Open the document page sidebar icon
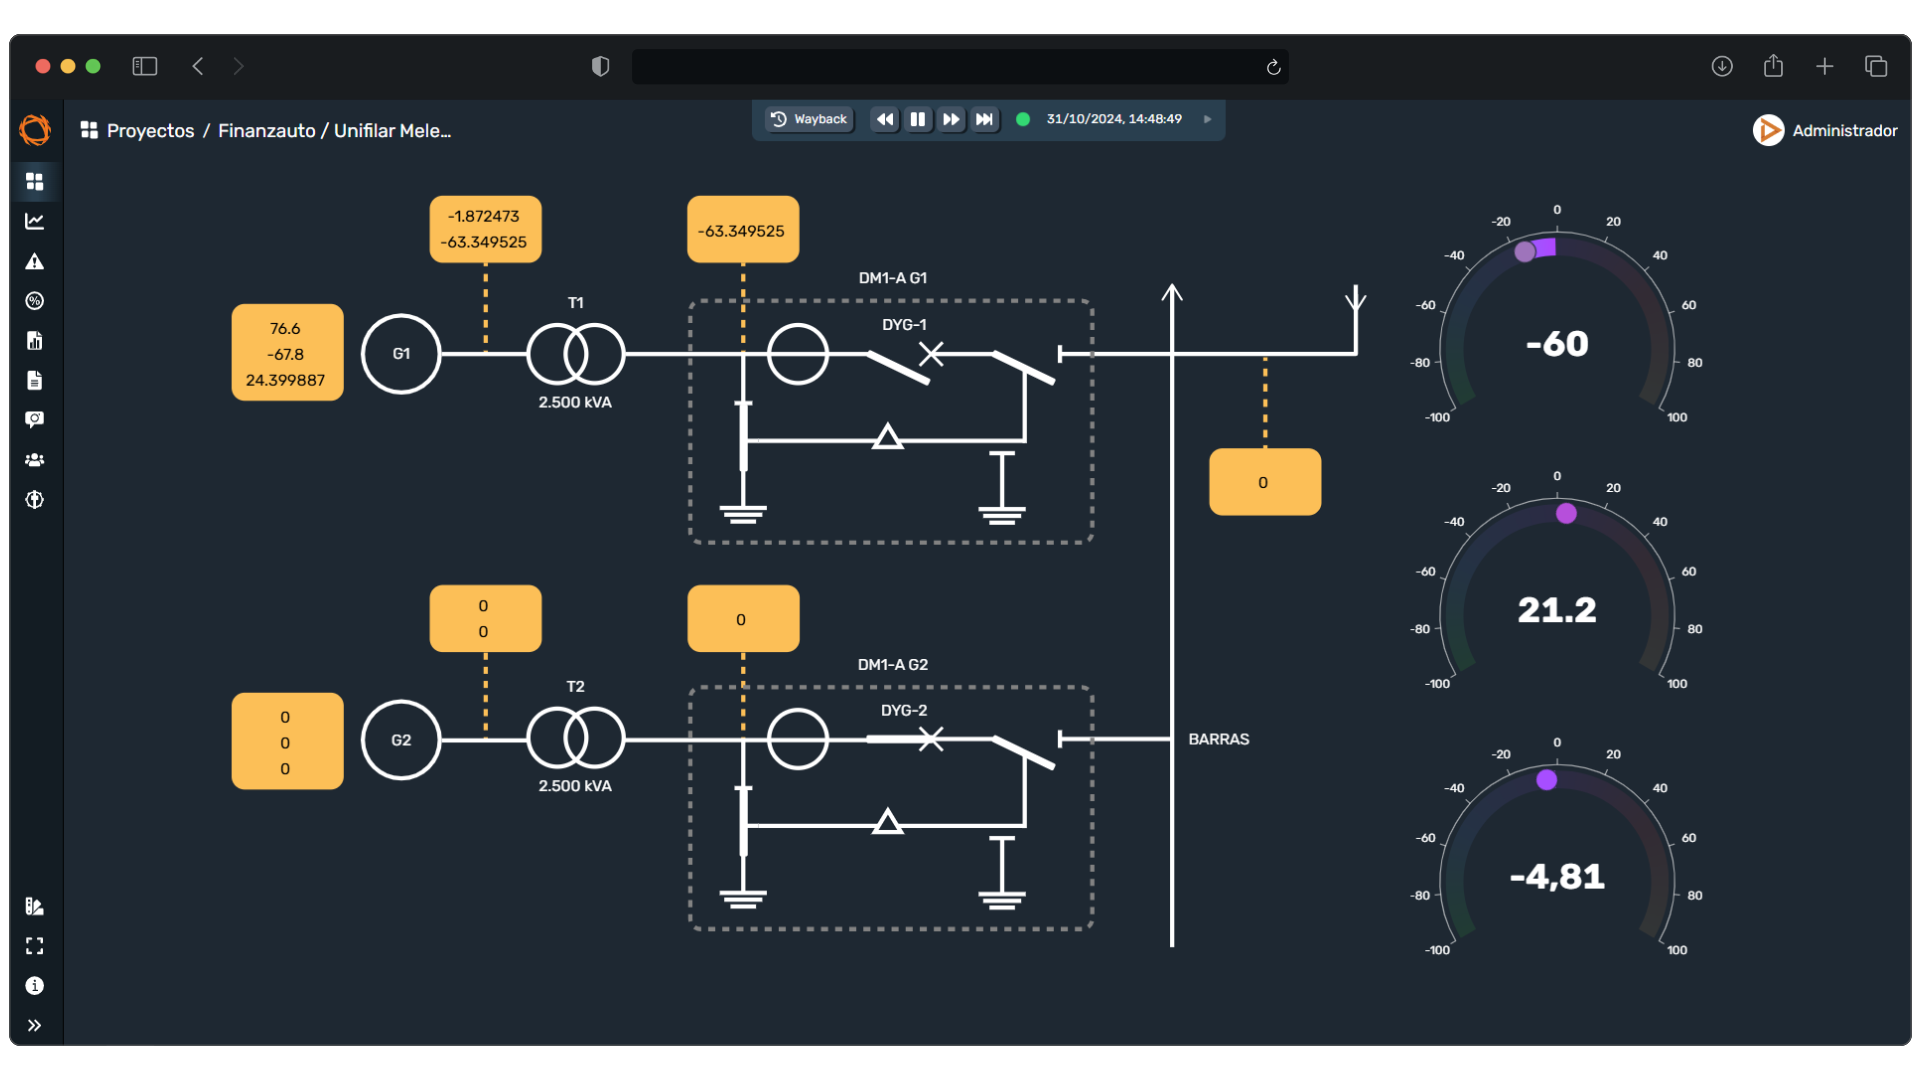Image resolution: width=1920 pixels, height=1080 pixels. tap(35, 380)
